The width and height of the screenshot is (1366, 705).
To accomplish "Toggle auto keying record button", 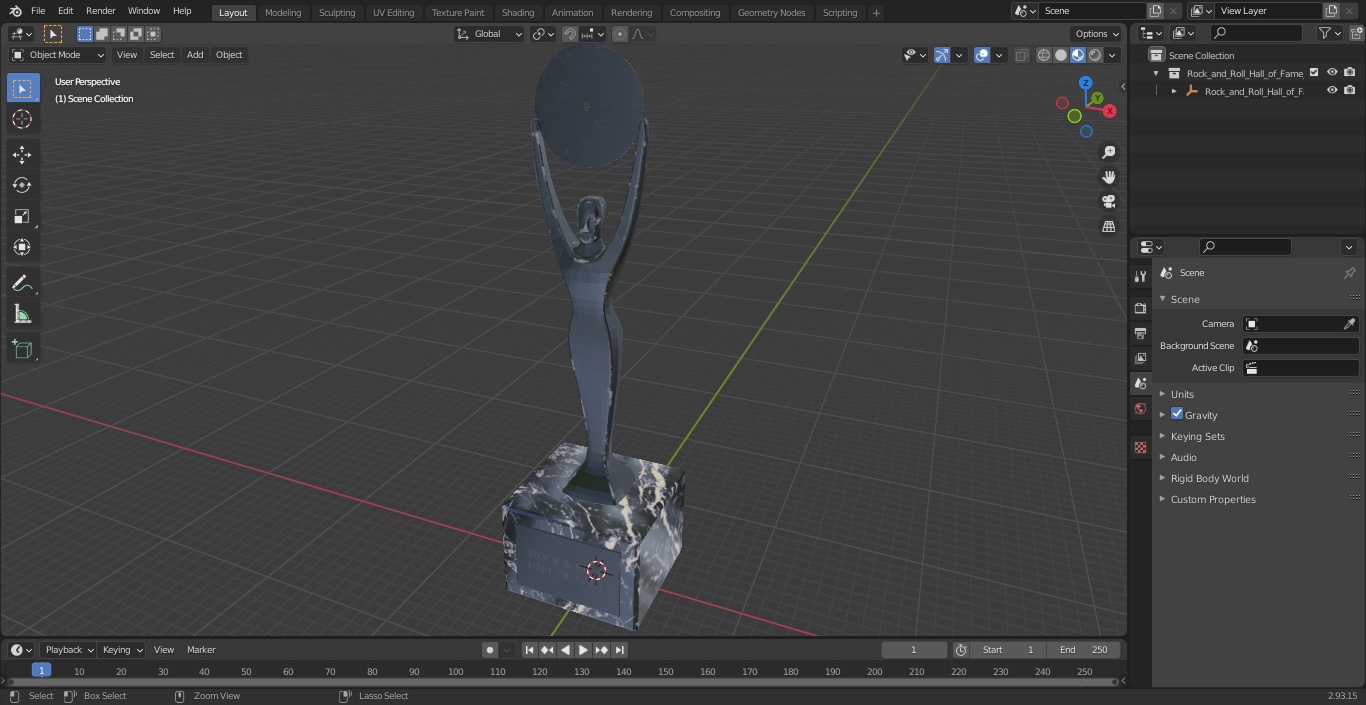I will point(490,650).
